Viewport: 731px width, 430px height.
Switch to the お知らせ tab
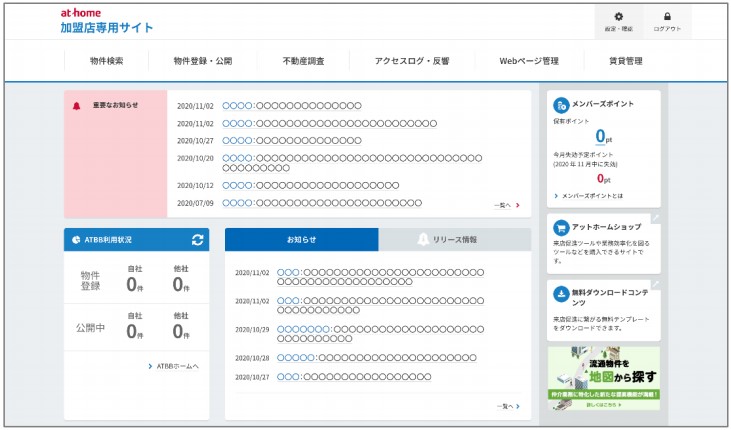pyautogui.click(x=302, y=239)
